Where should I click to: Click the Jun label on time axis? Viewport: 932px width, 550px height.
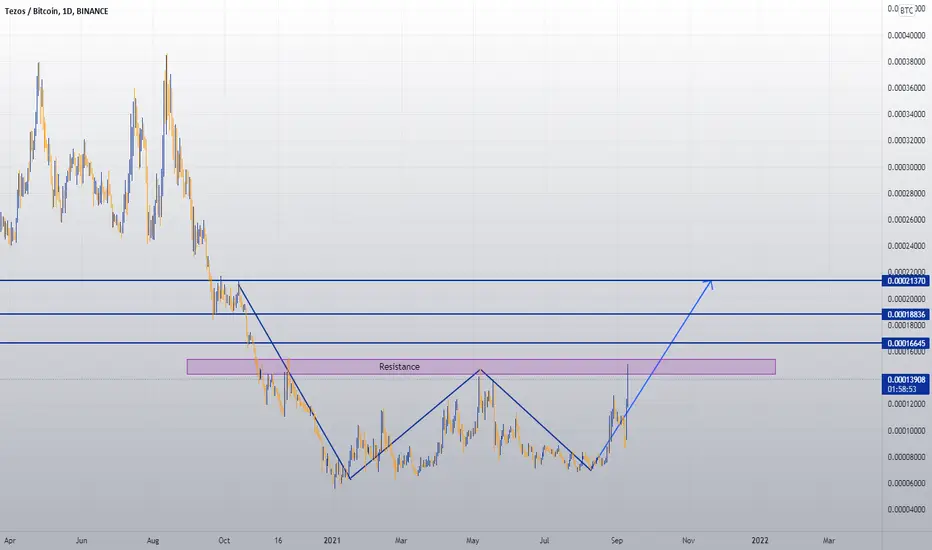pyautogui.click(x=81, y=540)
